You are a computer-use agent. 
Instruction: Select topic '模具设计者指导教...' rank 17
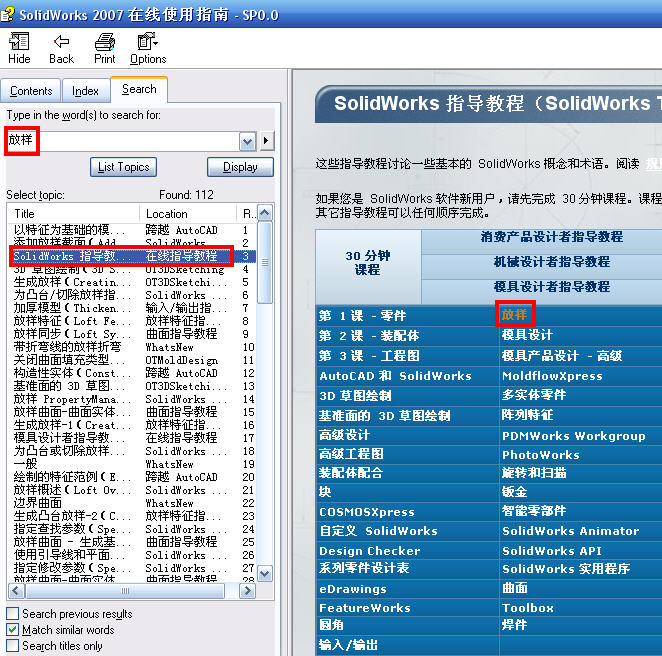coord(132,438)
